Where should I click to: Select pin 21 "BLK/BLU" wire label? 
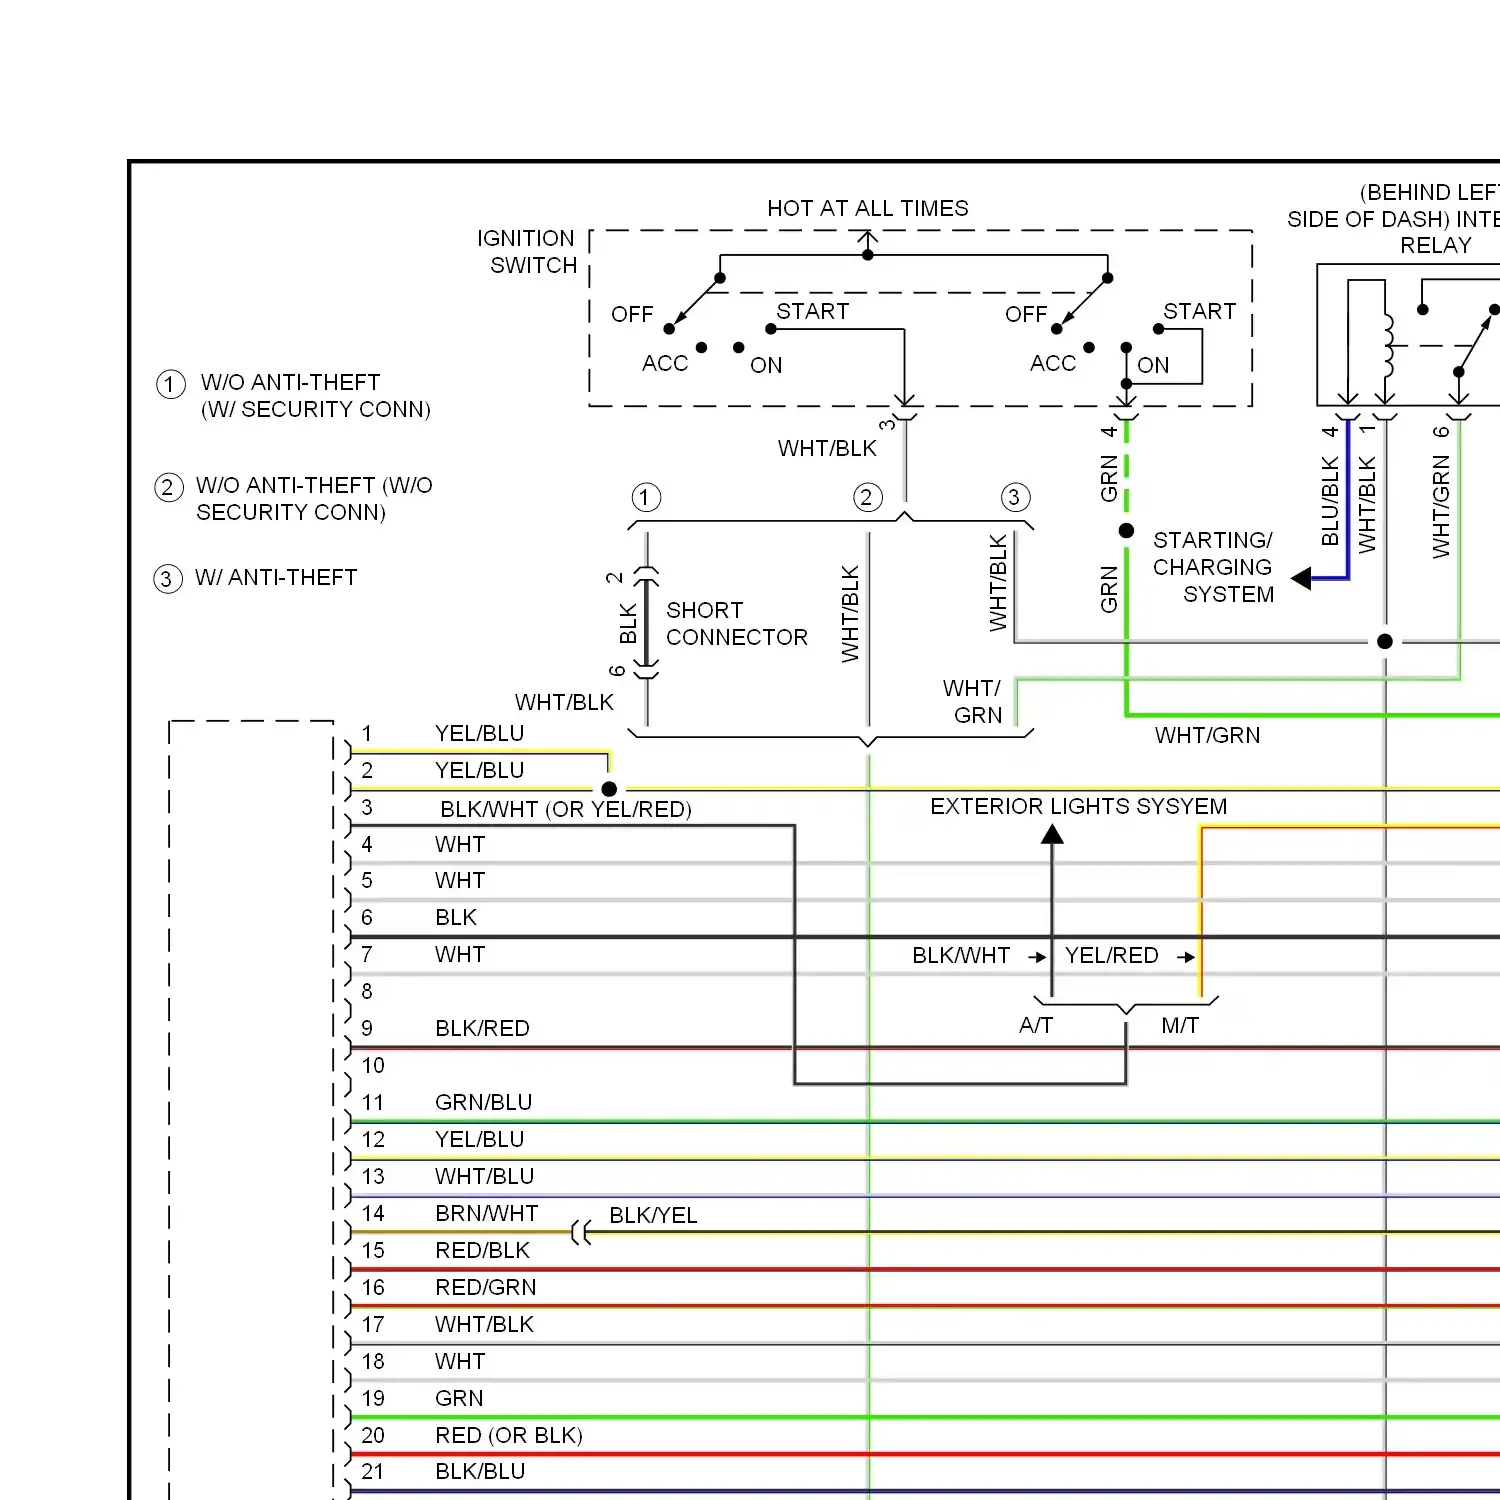point(480,1471)
